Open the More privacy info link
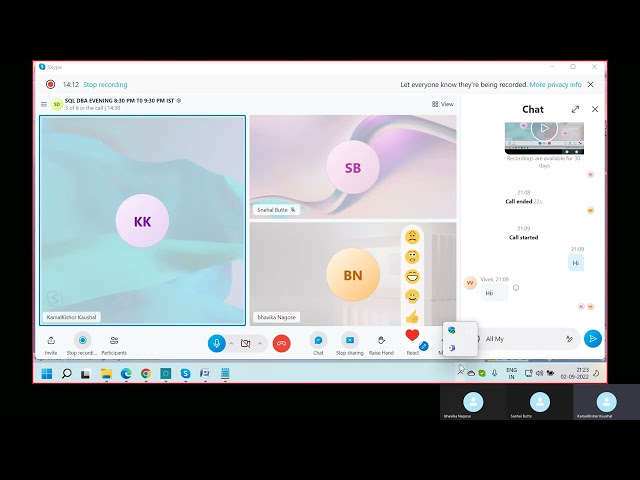The height and width of the screenshot is (480, 640). 555,84
